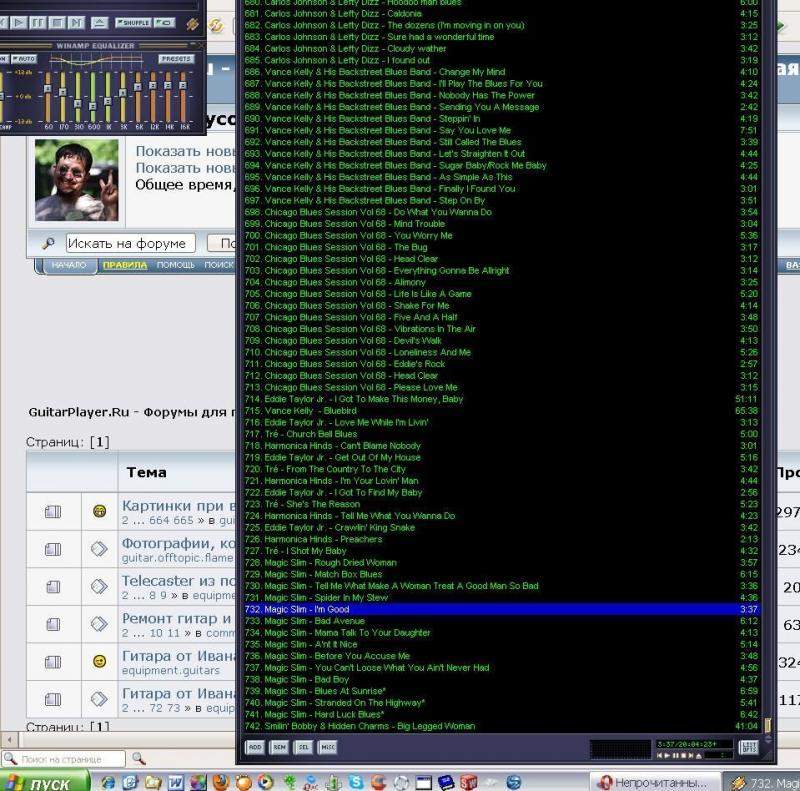Select track 726 Harmonica Hinds - Preachers
Screen dimensions: 800x791
[502, 539]
